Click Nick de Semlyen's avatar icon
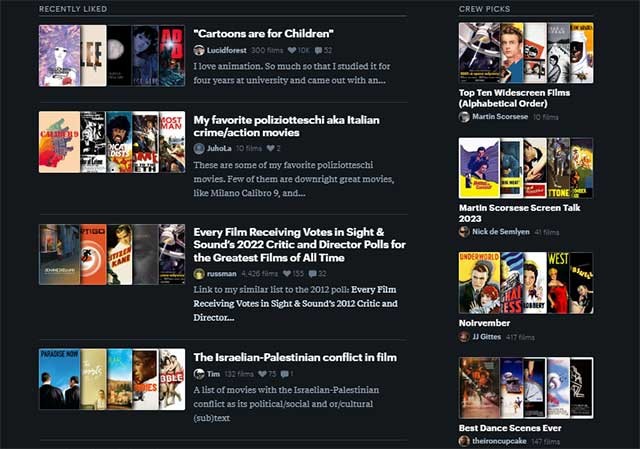The width and height of the screenshot is (640, 449). coord(464,232)
